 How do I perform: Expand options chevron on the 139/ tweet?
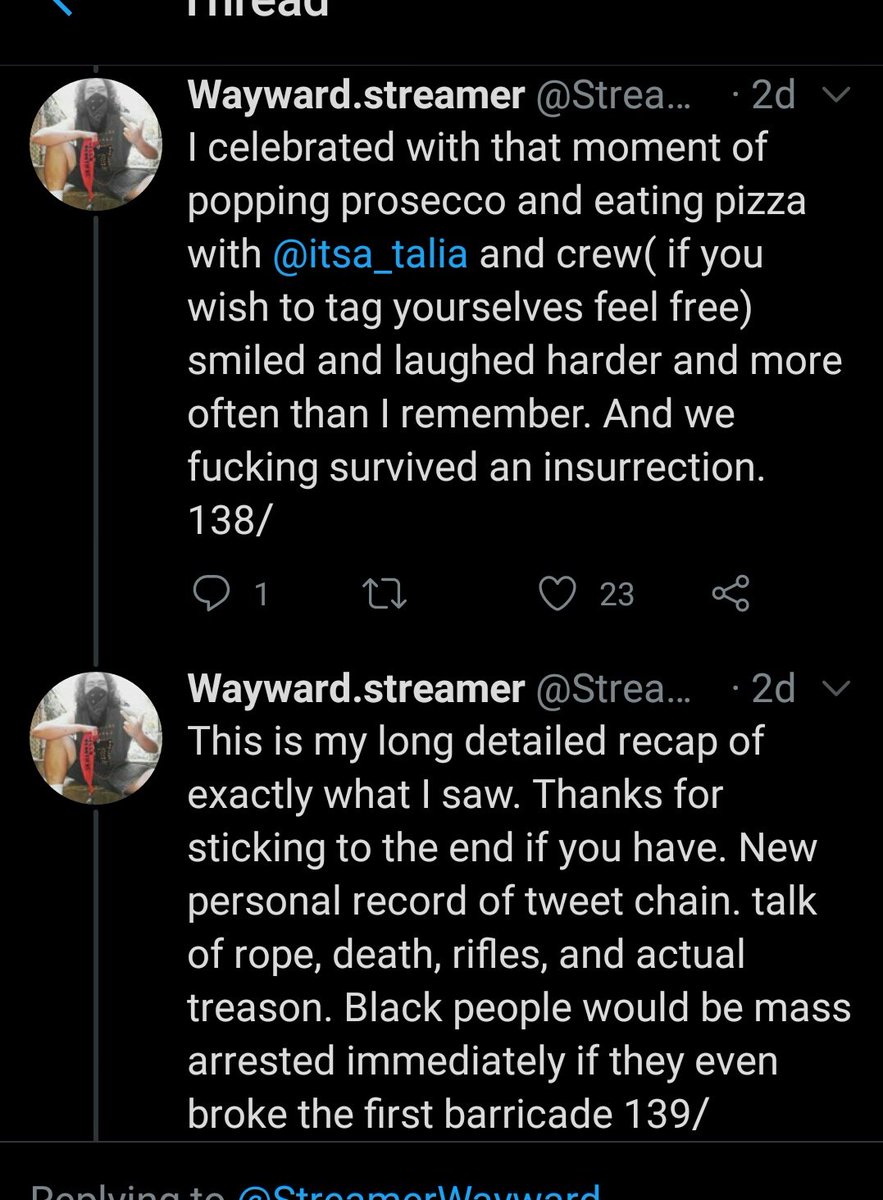pyautogui.click(x=834, y=689)
